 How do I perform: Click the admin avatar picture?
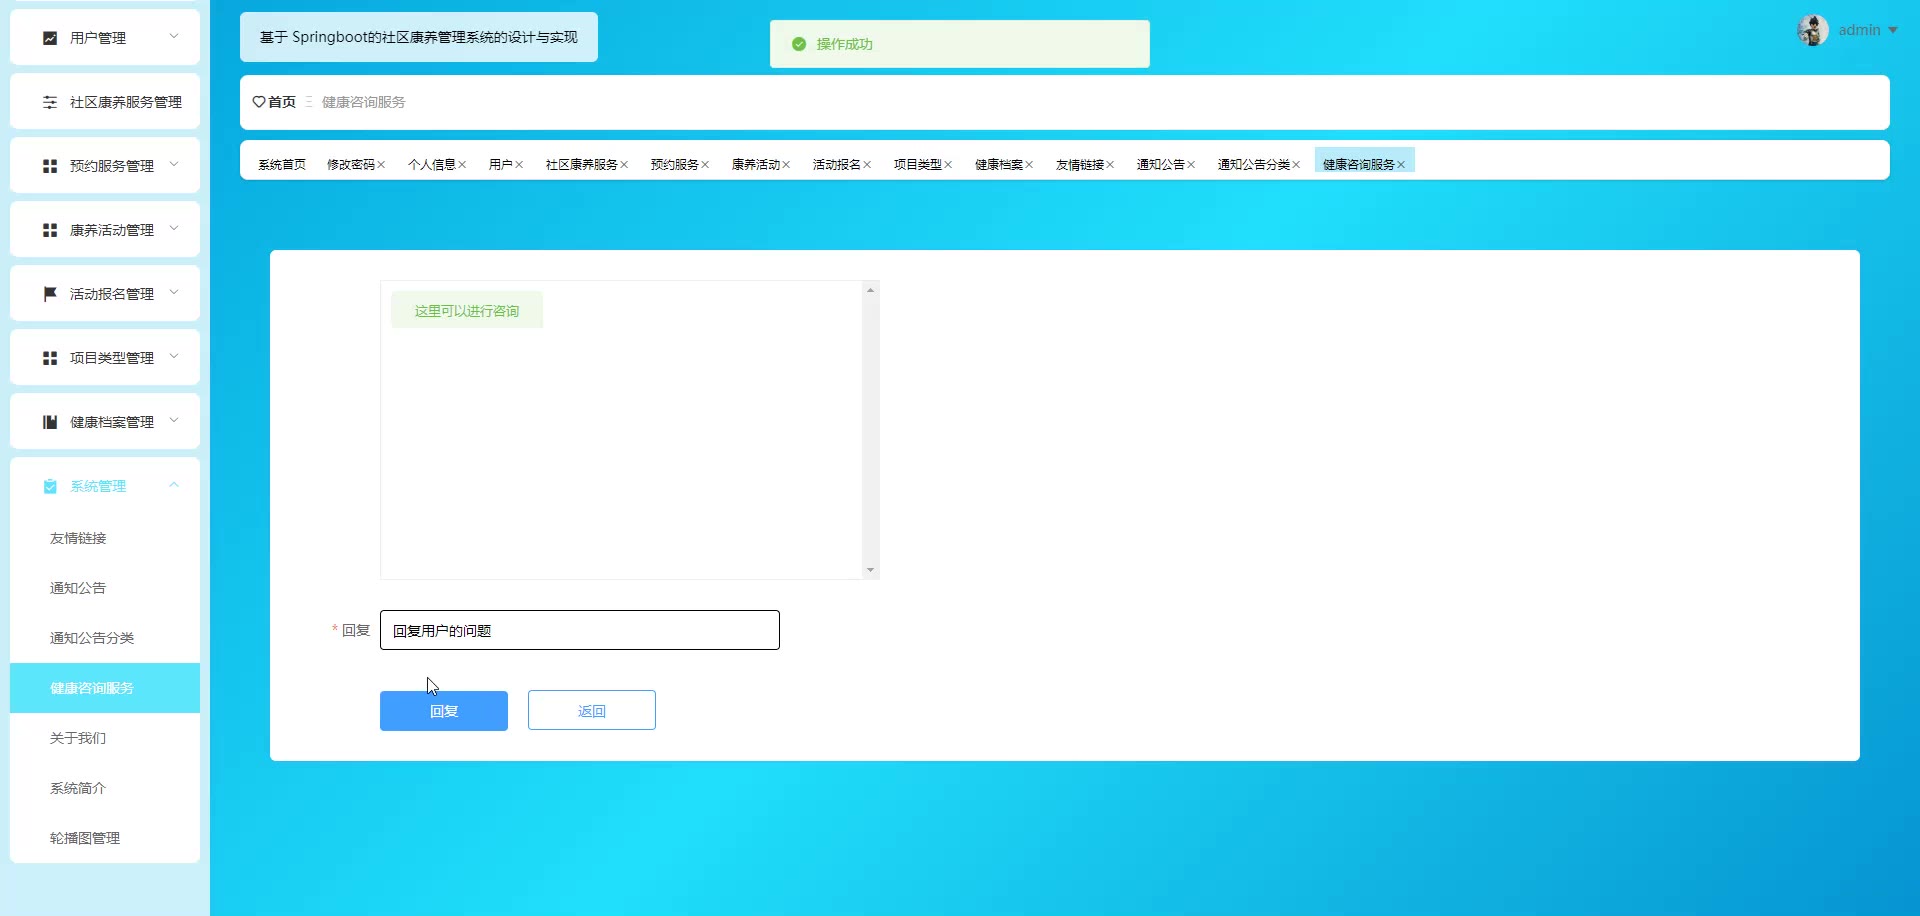click(1813, 30)
